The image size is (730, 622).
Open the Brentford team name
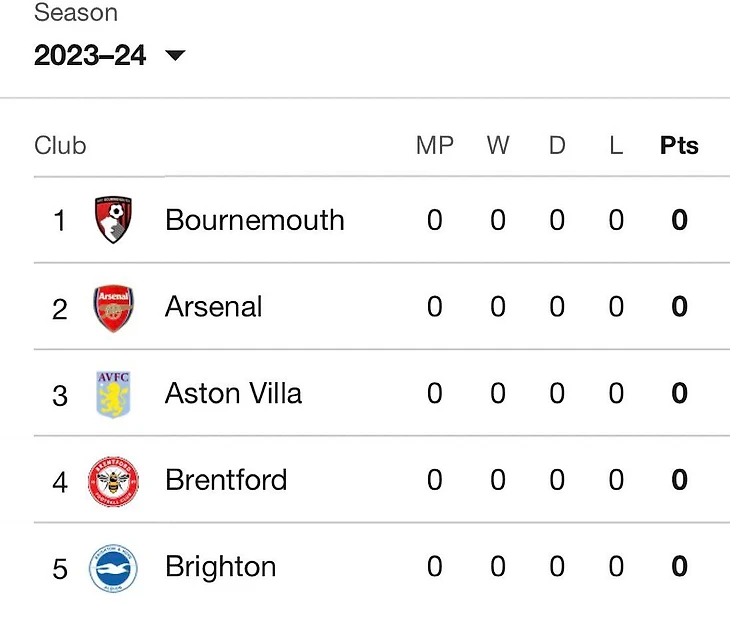pos(226,481)
